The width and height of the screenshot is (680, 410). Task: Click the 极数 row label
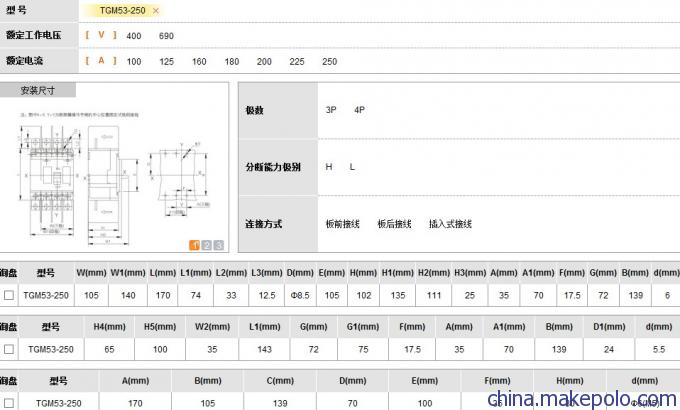255,110
